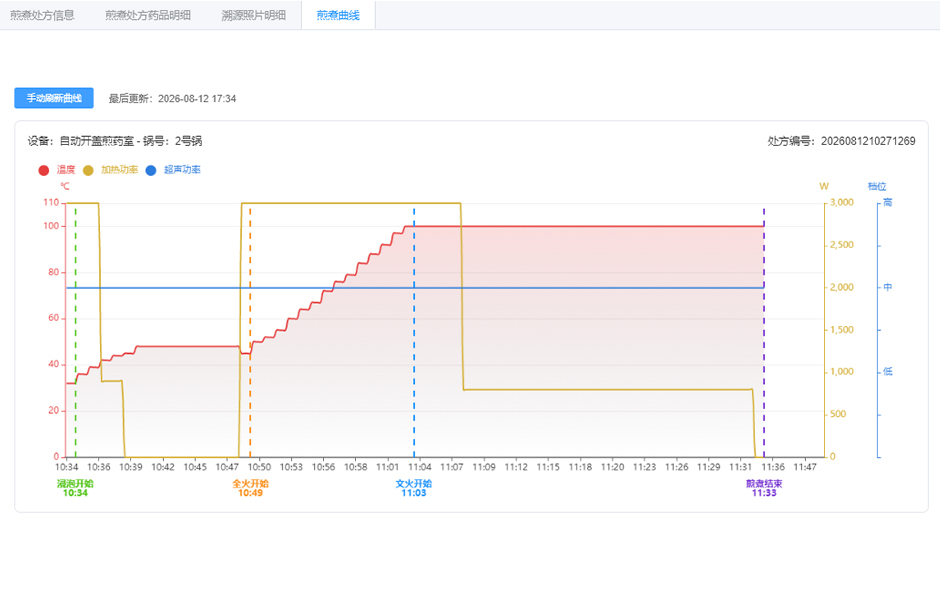
Task: Toggle the yellow 加热功率 legend dot
Action: pyautogui.click(x=88, y=170)
